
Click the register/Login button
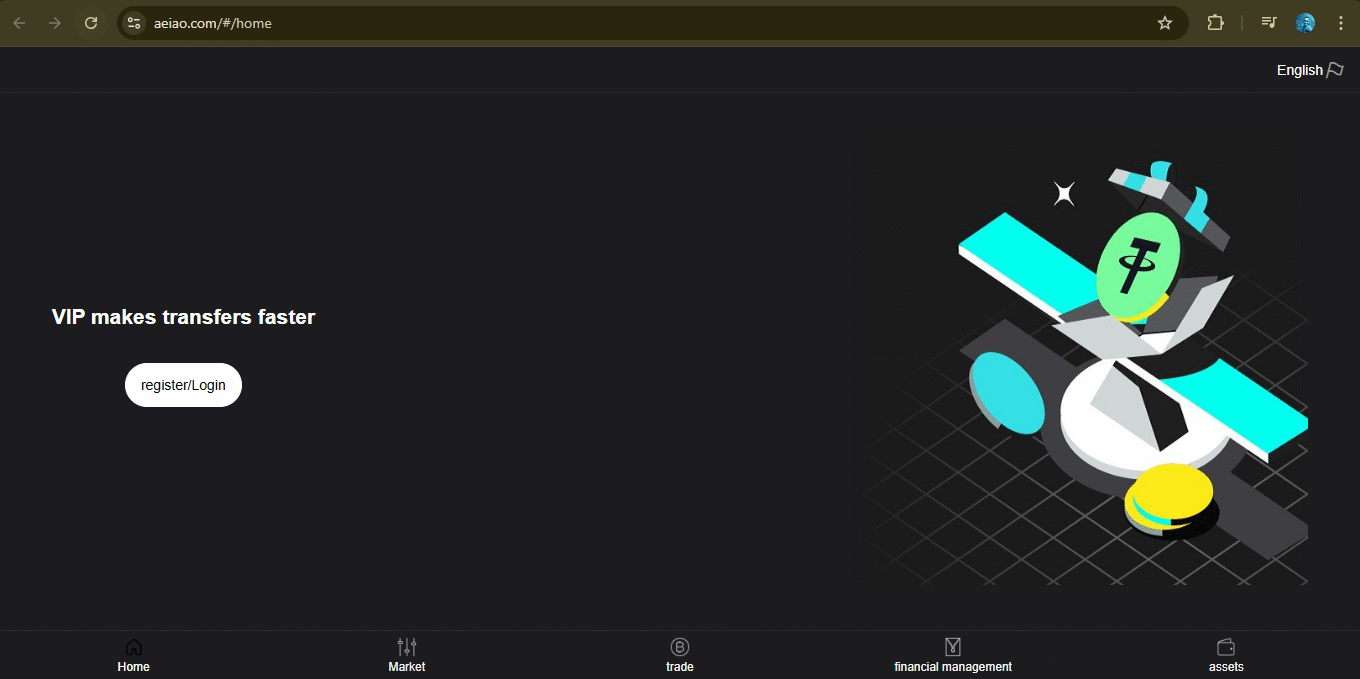click(x=183, y=385)
